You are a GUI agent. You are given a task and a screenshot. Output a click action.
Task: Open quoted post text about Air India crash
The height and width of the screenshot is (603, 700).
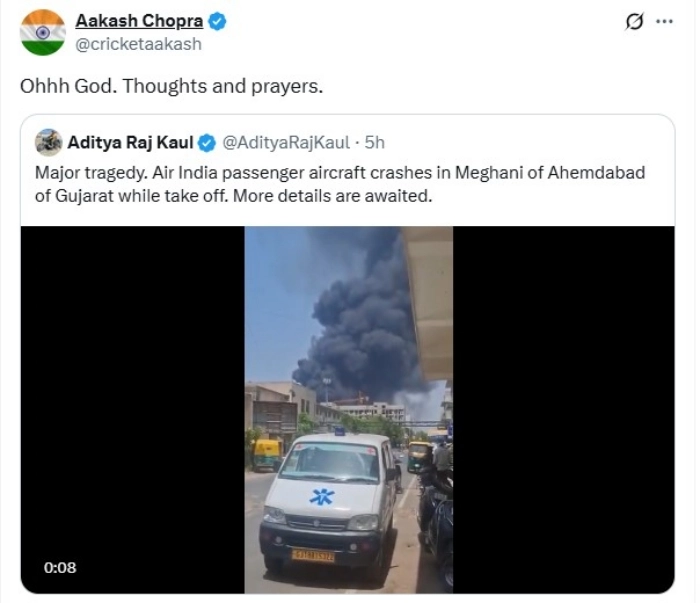[340, 184]
